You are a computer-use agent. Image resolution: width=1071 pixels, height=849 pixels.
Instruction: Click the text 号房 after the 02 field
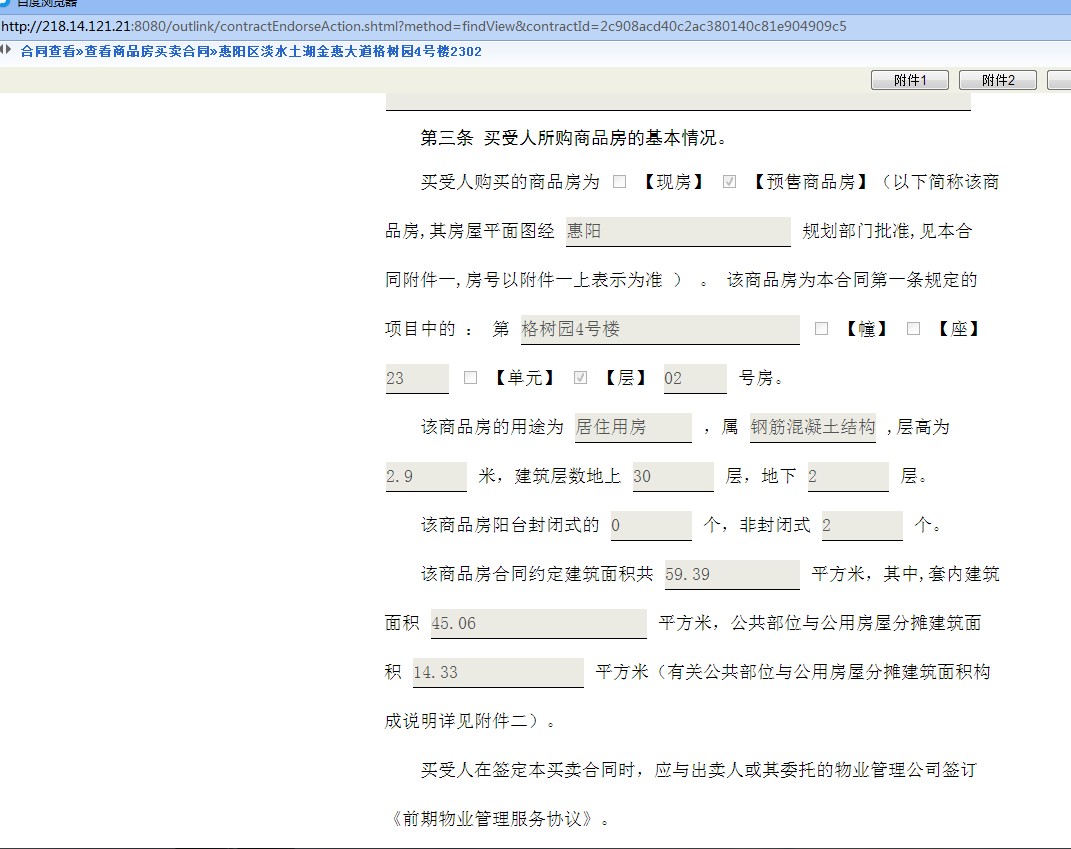[x=756, y=378]
